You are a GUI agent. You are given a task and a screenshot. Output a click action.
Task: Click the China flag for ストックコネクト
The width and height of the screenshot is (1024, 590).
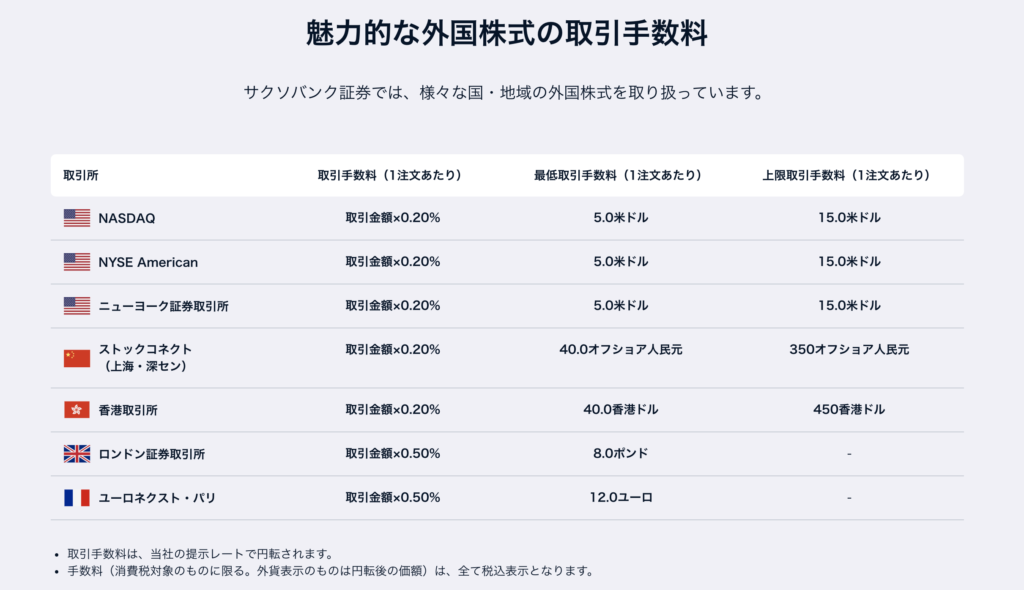click(77, 358)
